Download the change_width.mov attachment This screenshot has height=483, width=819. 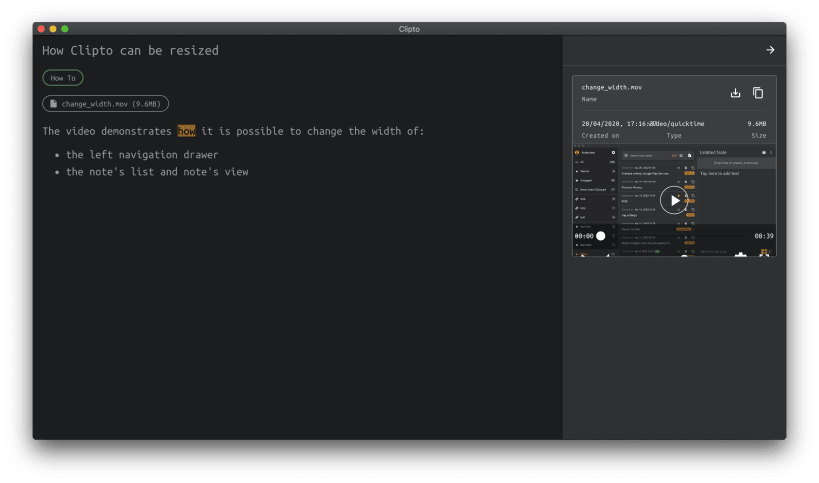pos(735,93)
